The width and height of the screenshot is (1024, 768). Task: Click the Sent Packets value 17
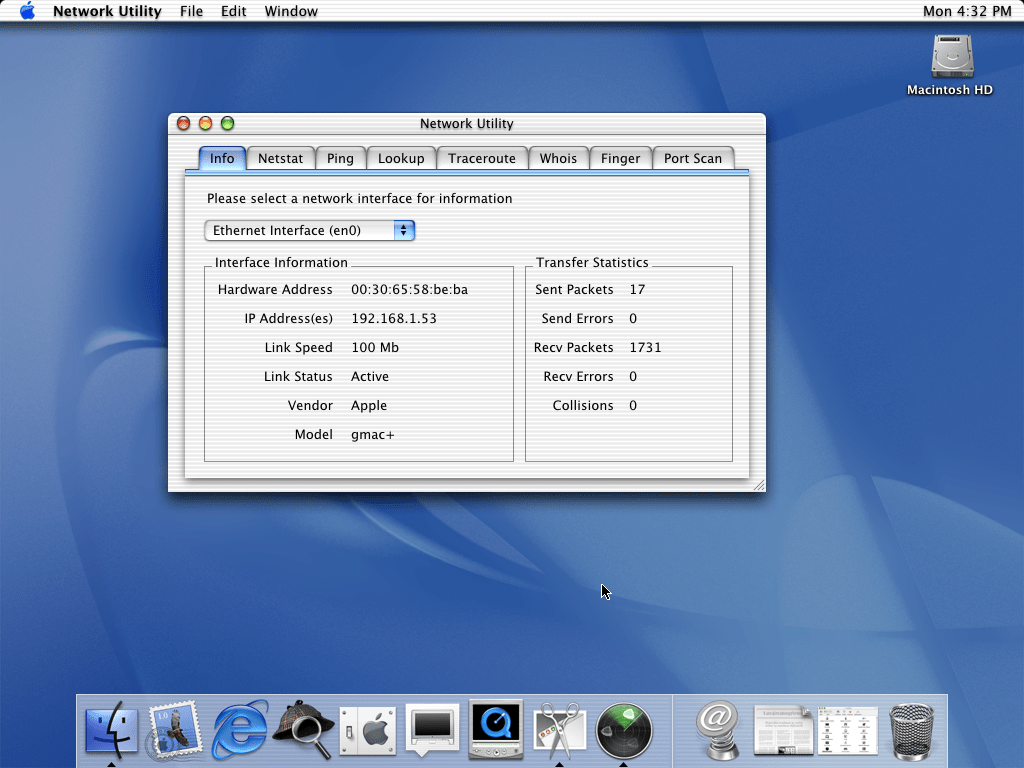click(x=637, y=290)
